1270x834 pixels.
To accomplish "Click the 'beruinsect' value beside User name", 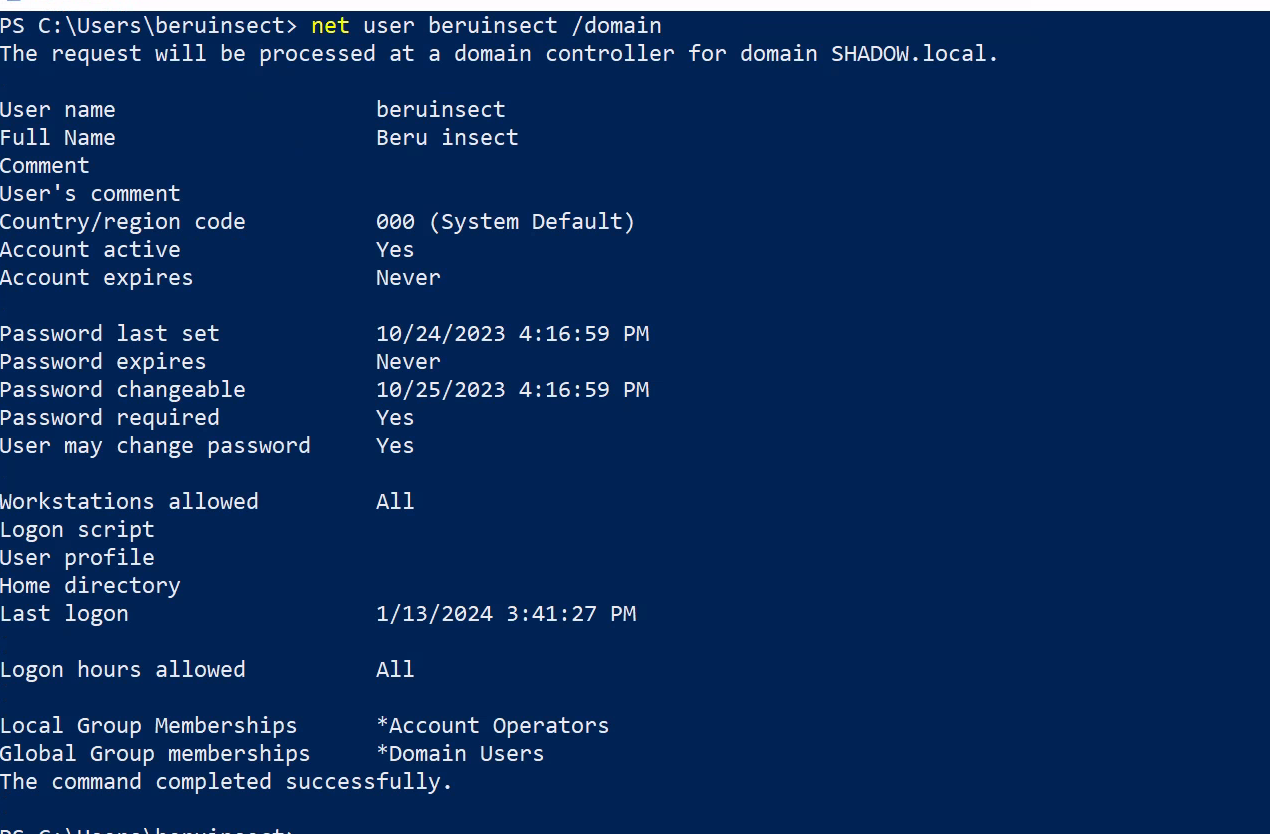I will point(440,109).
